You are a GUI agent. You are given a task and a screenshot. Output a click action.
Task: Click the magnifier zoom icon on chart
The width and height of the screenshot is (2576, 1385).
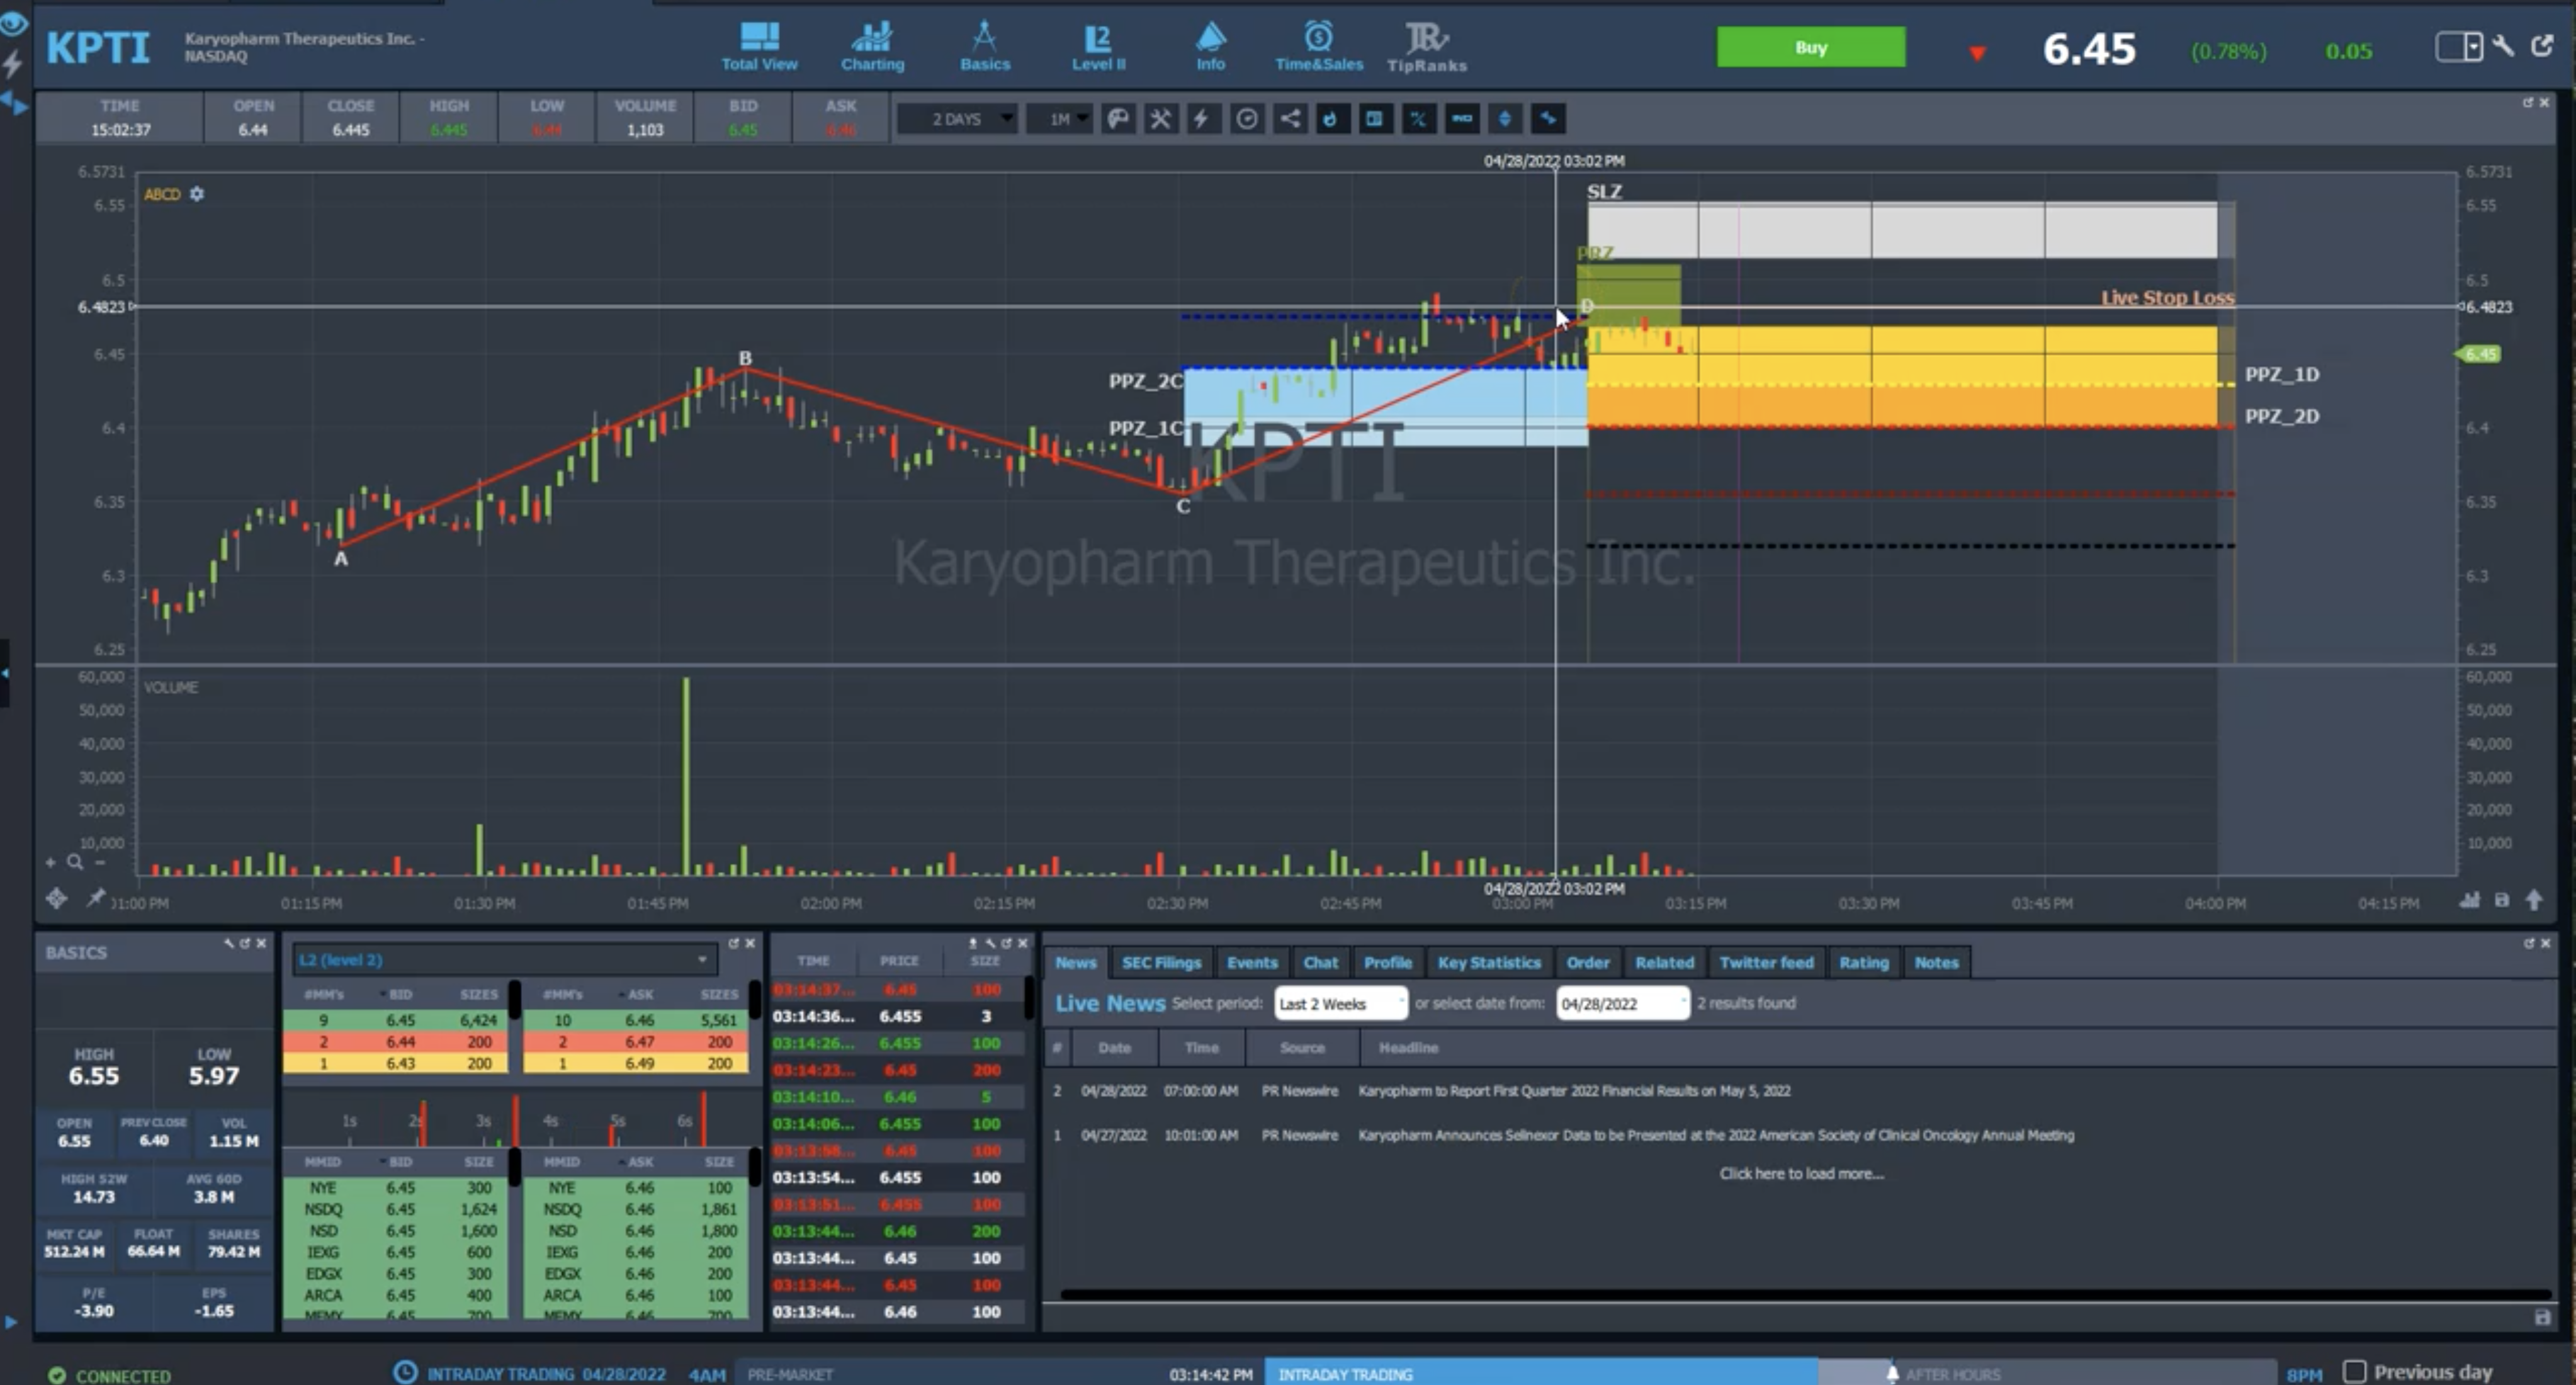75,862
